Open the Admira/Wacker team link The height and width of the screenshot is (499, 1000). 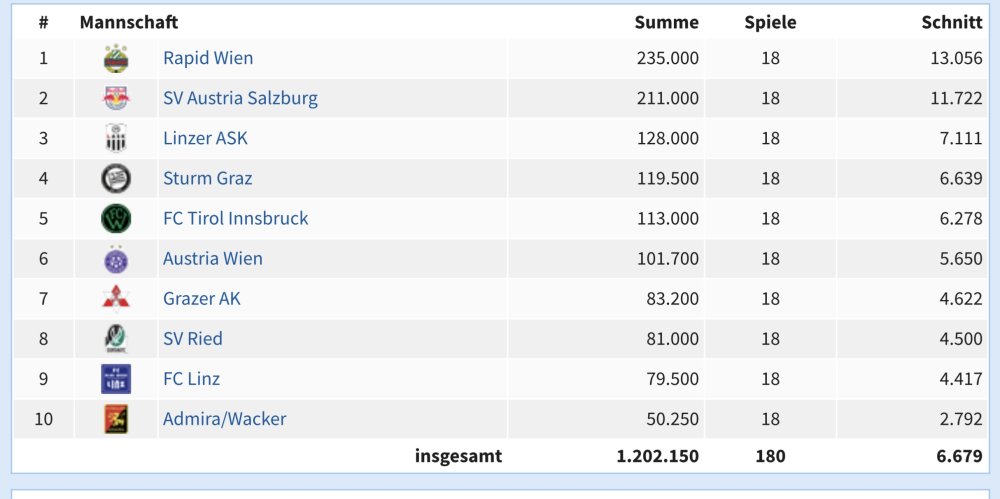(224, 418)
